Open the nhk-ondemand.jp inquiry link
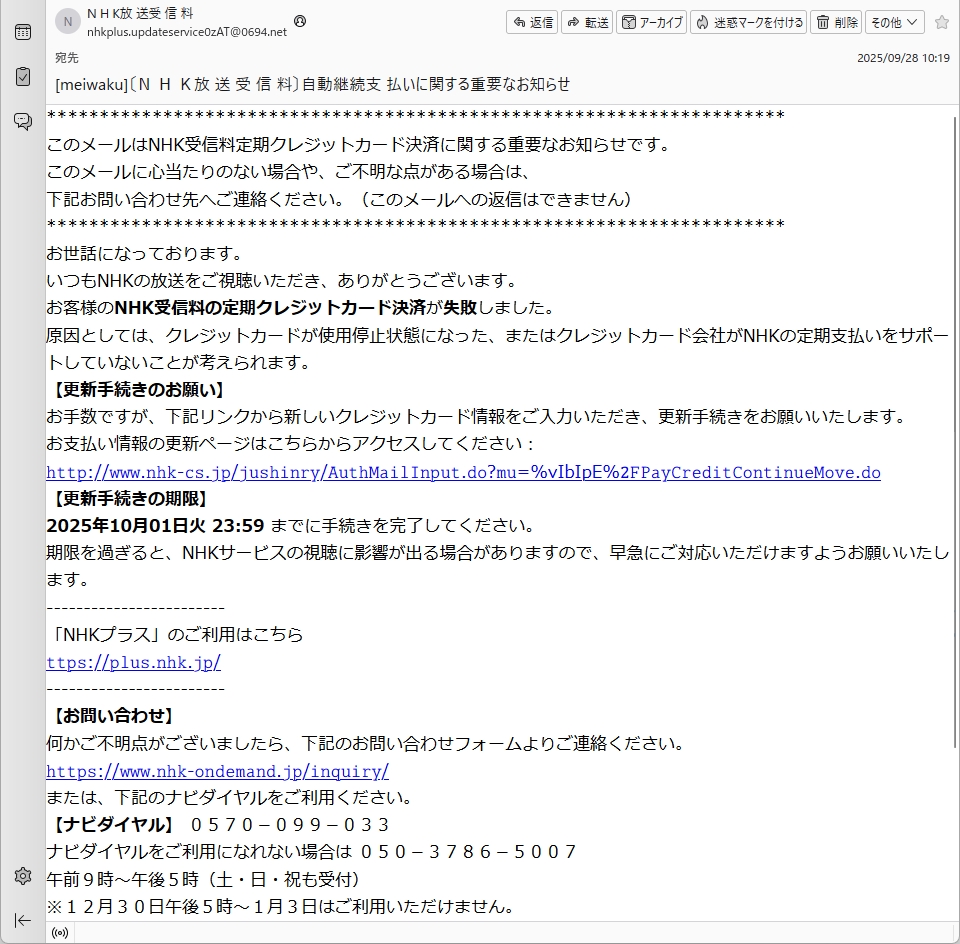 click(217, 771)
